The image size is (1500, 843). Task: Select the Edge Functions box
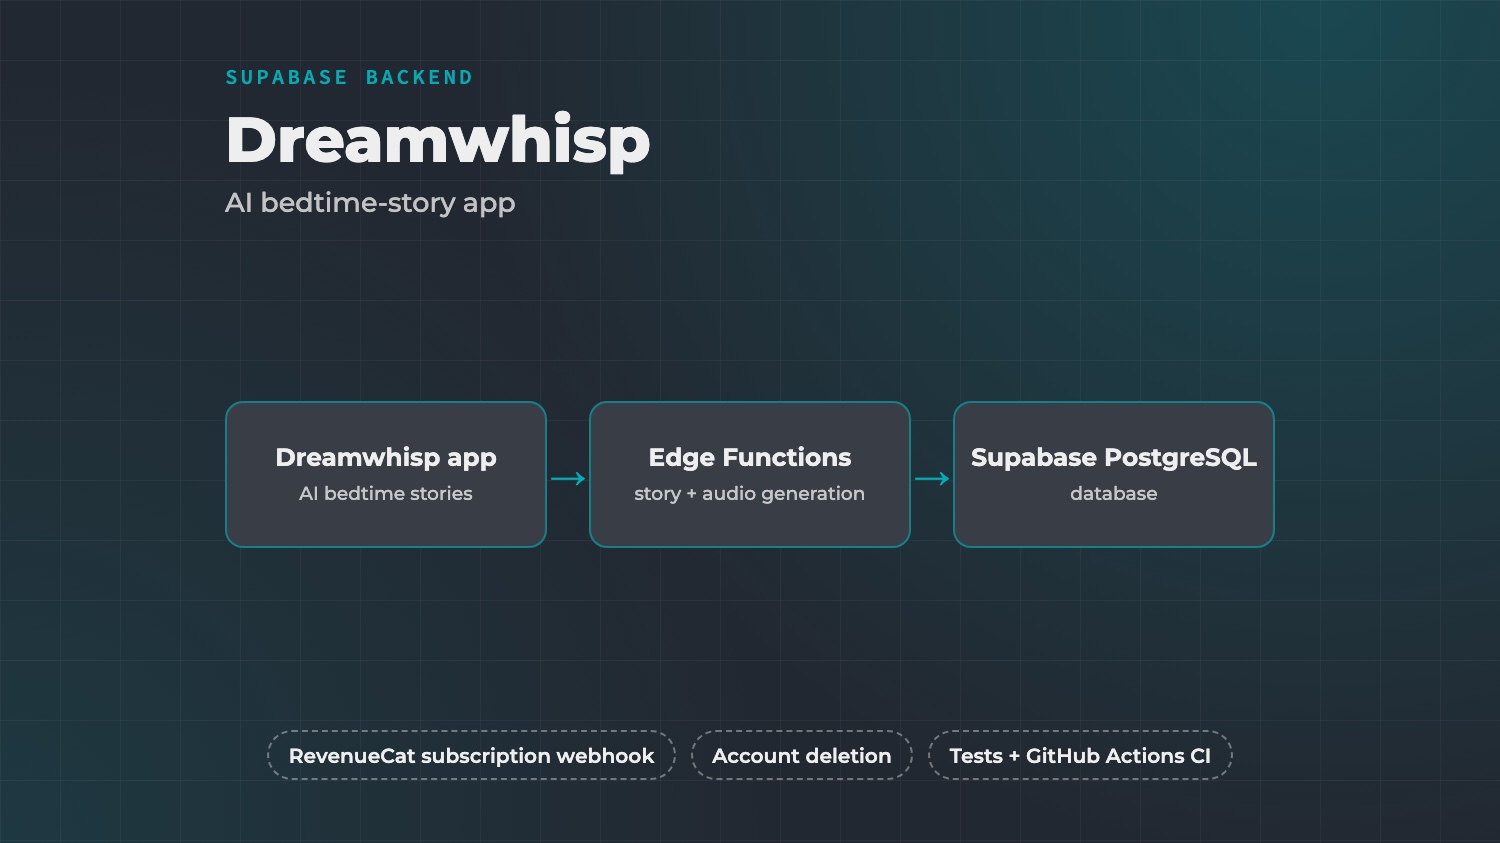[750, 475]
